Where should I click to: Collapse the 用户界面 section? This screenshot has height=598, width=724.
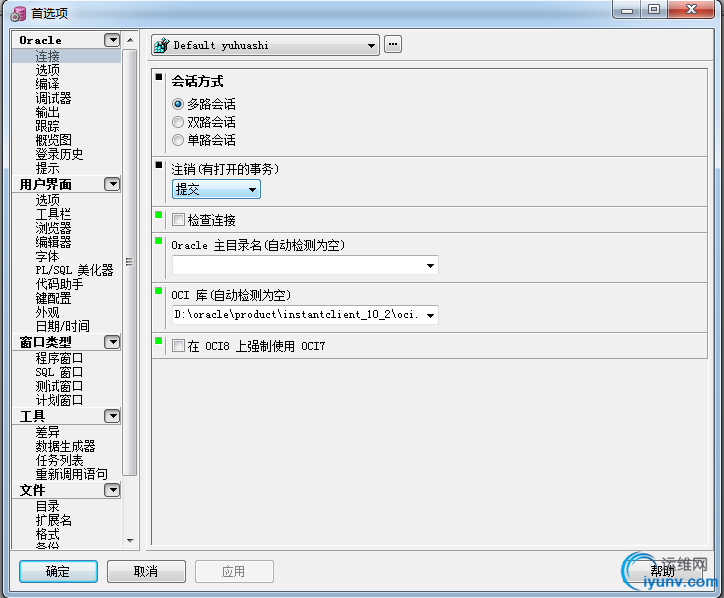[112, 184]
